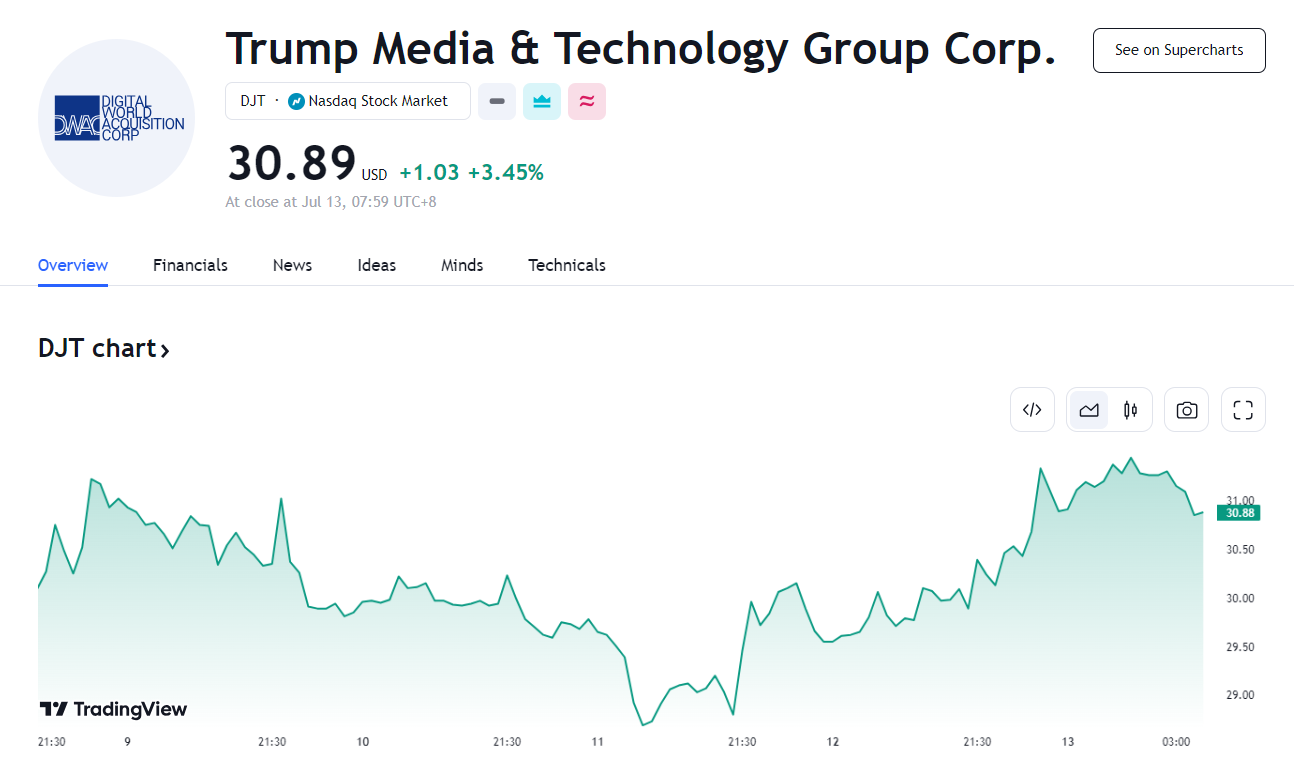Click the DWAC company logo

tap(116, 118)
